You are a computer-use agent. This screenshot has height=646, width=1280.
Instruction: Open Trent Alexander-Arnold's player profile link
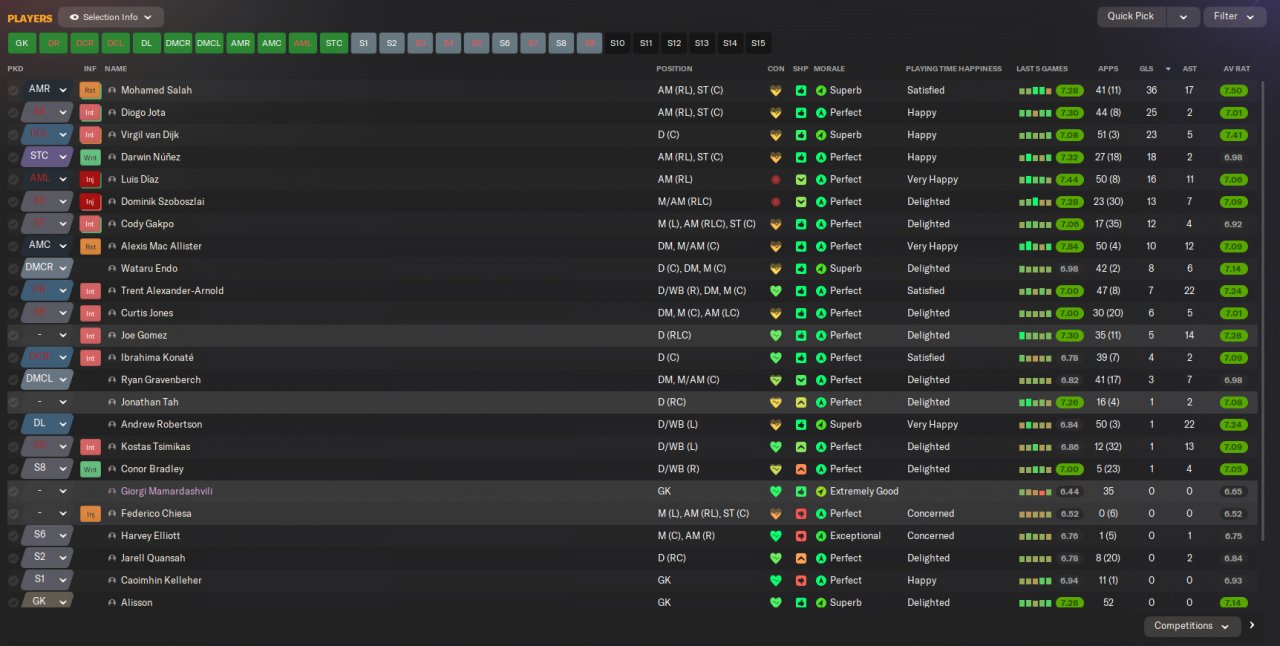coord(172,291)
